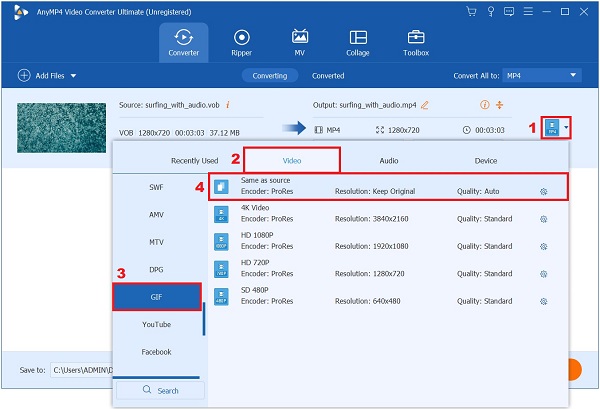This screenshot has width=600, height=409.
Task: View source file info icon
Action: [x=228, y=104]
